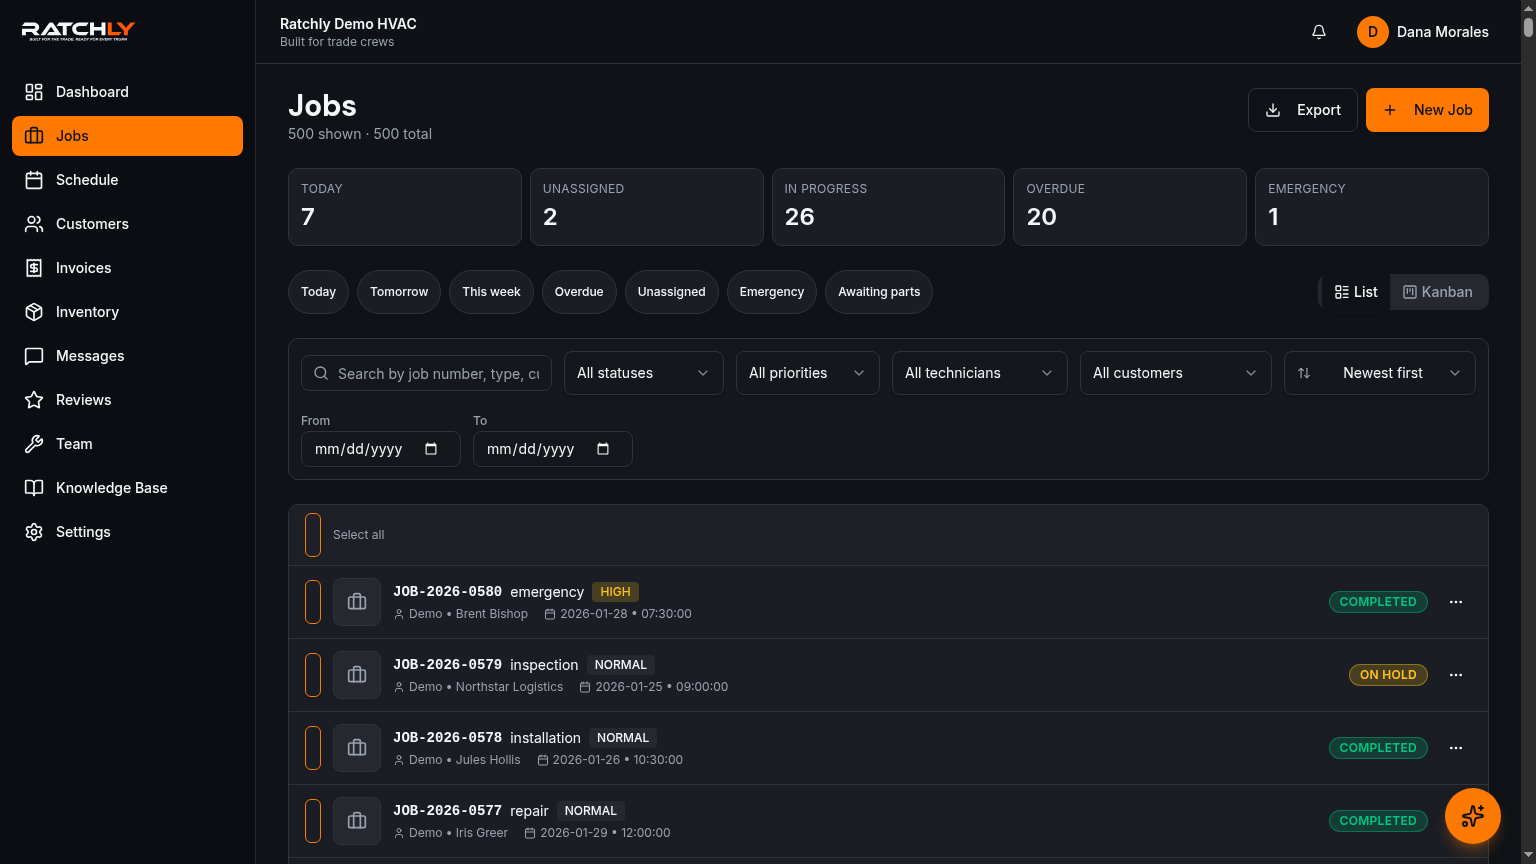Click the Export button
Viewport: 1536px width, 864px height.
tap(1303, 110)
